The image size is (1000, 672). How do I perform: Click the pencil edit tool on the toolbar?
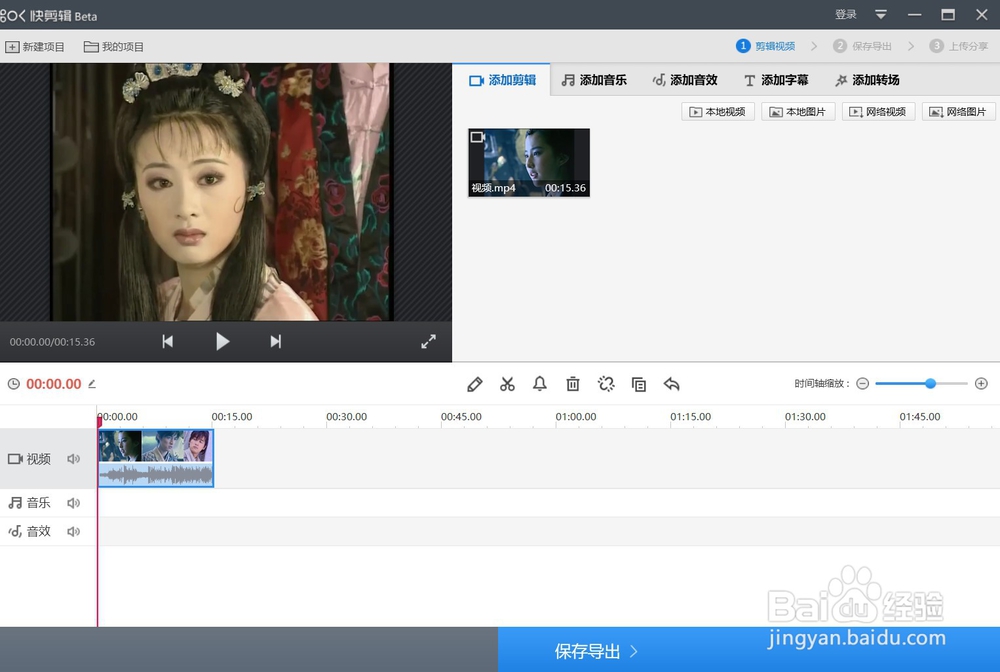point(474,383)
